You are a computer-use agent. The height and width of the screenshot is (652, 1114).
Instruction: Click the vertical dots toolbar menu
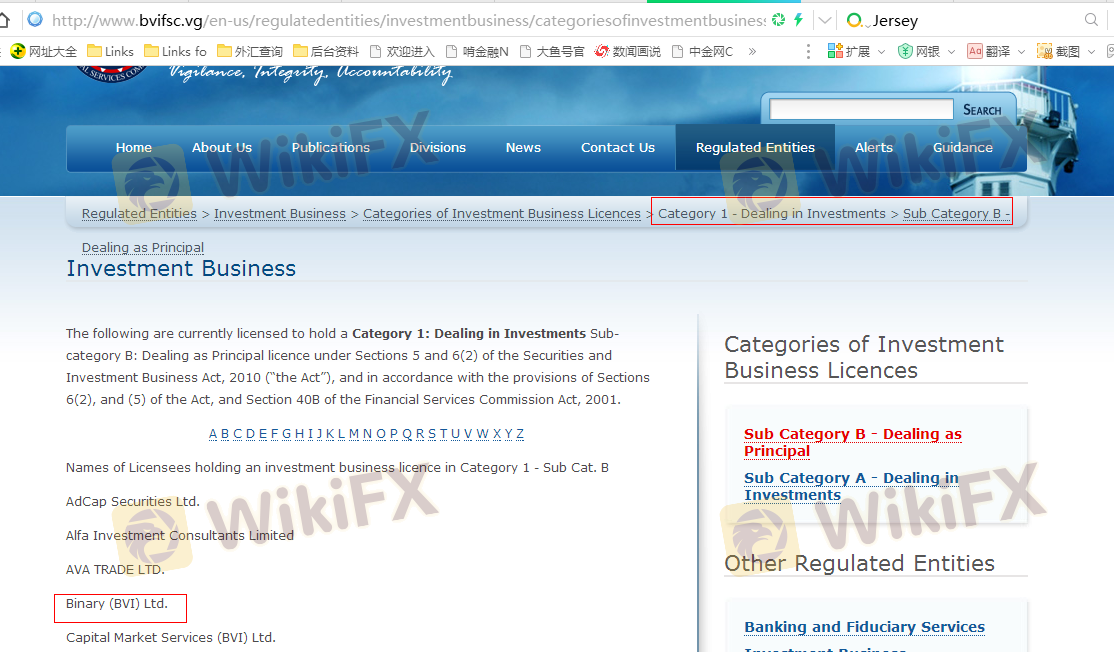click(808, 51)
